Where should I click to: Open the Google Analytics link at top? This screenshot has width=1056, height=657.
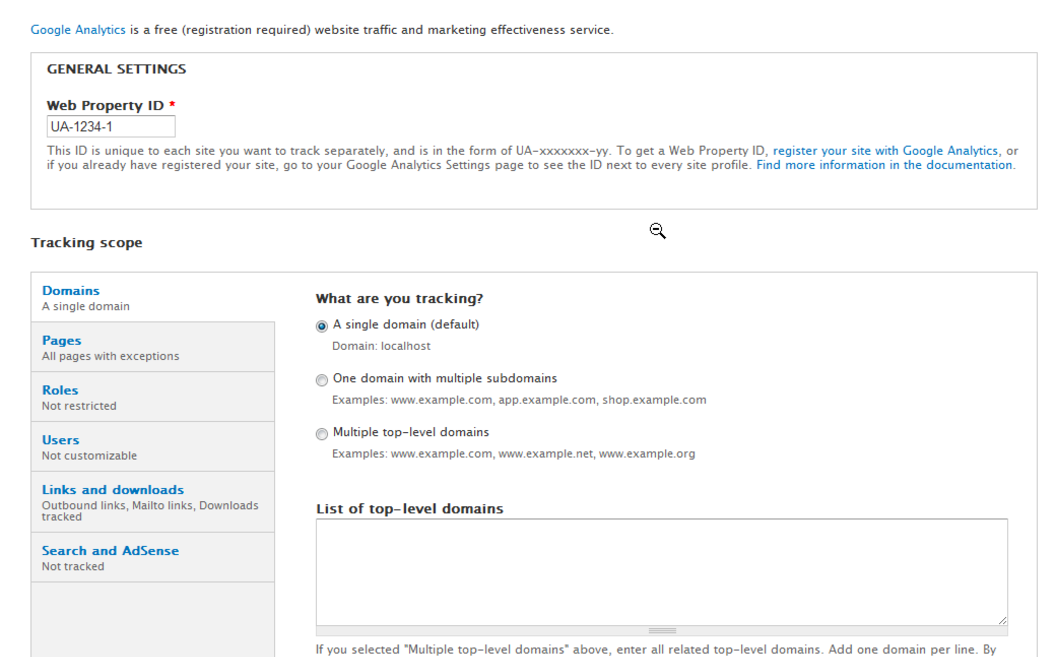77,29
